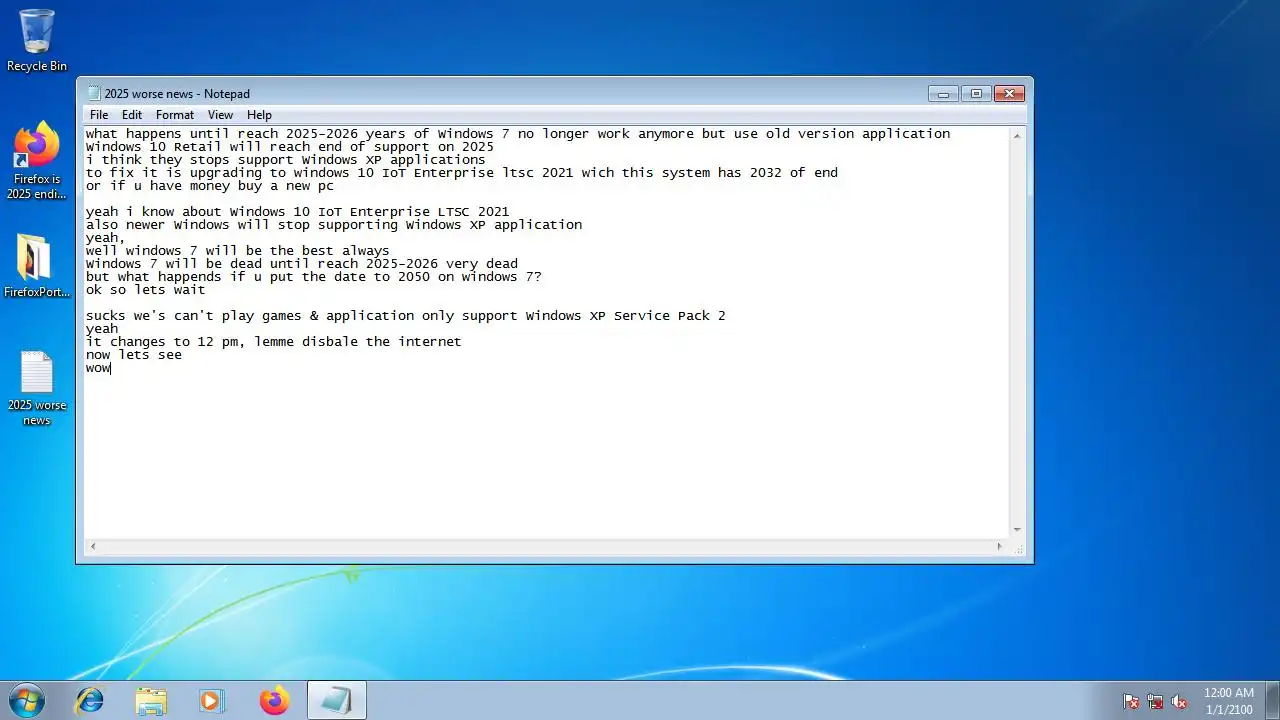Click the line beginning 'to fix it is upgrading'

pos(462,173)
